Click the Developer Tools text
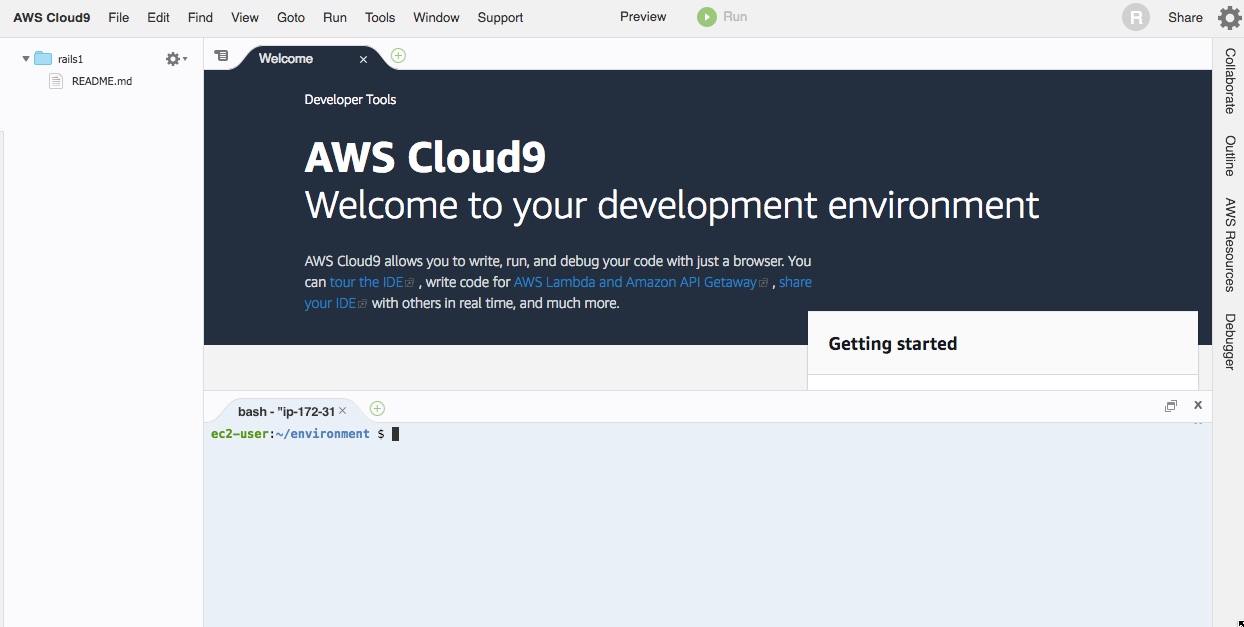 click(x=350, y=100)
